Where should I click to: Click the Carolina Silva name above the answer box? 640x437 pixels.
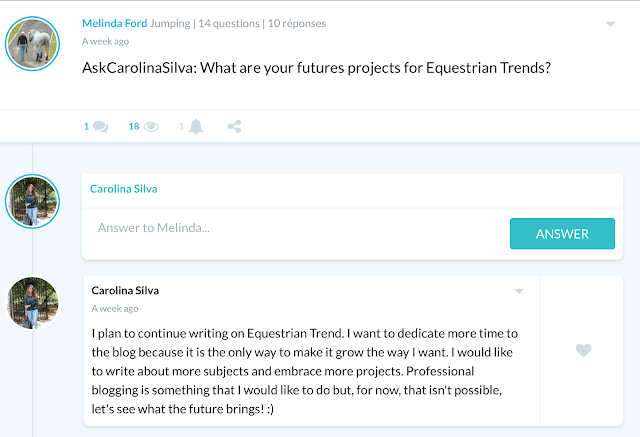(124, 188)
